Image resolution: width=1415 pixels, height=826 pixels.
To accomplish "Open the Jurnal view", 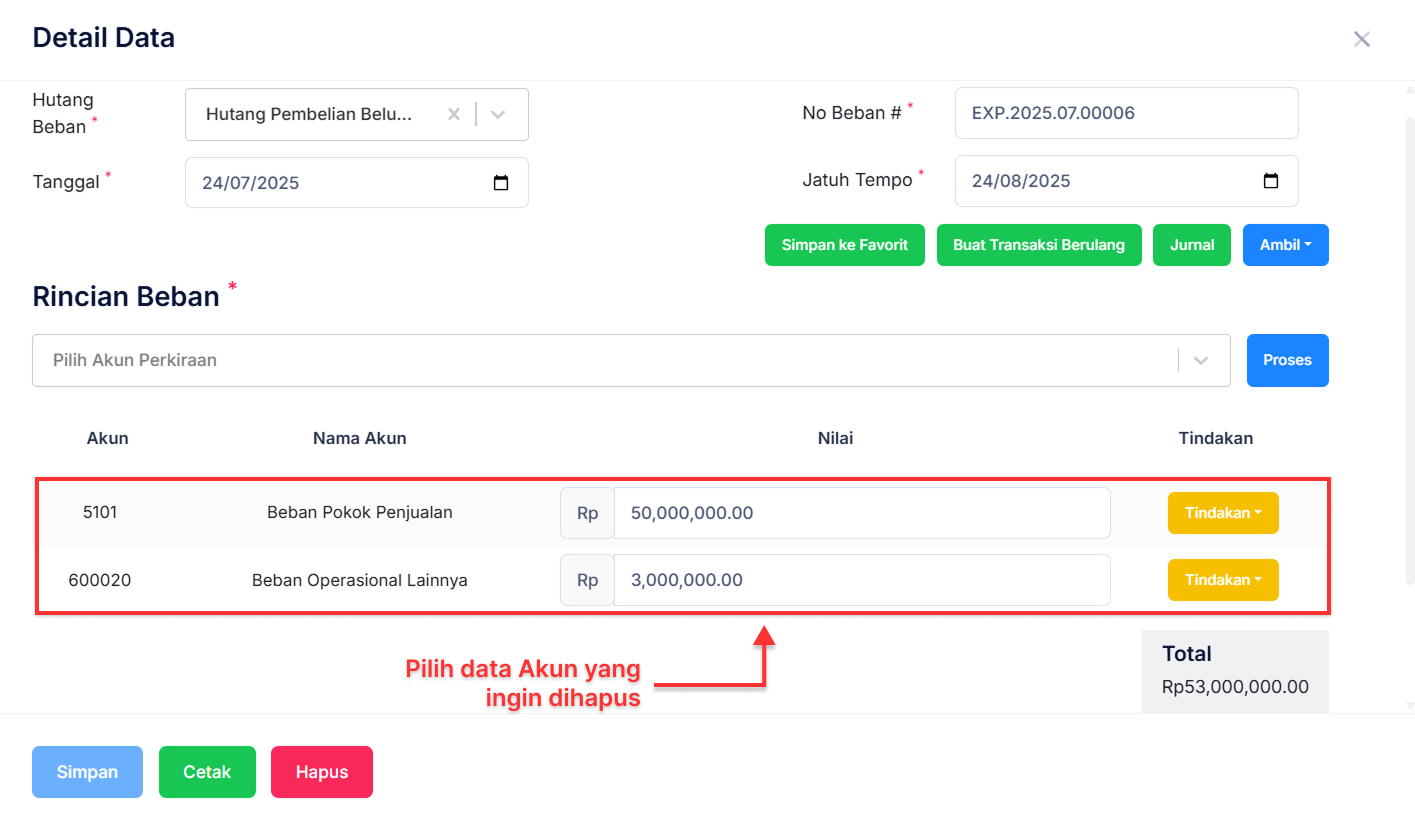I will (1191, 244).
